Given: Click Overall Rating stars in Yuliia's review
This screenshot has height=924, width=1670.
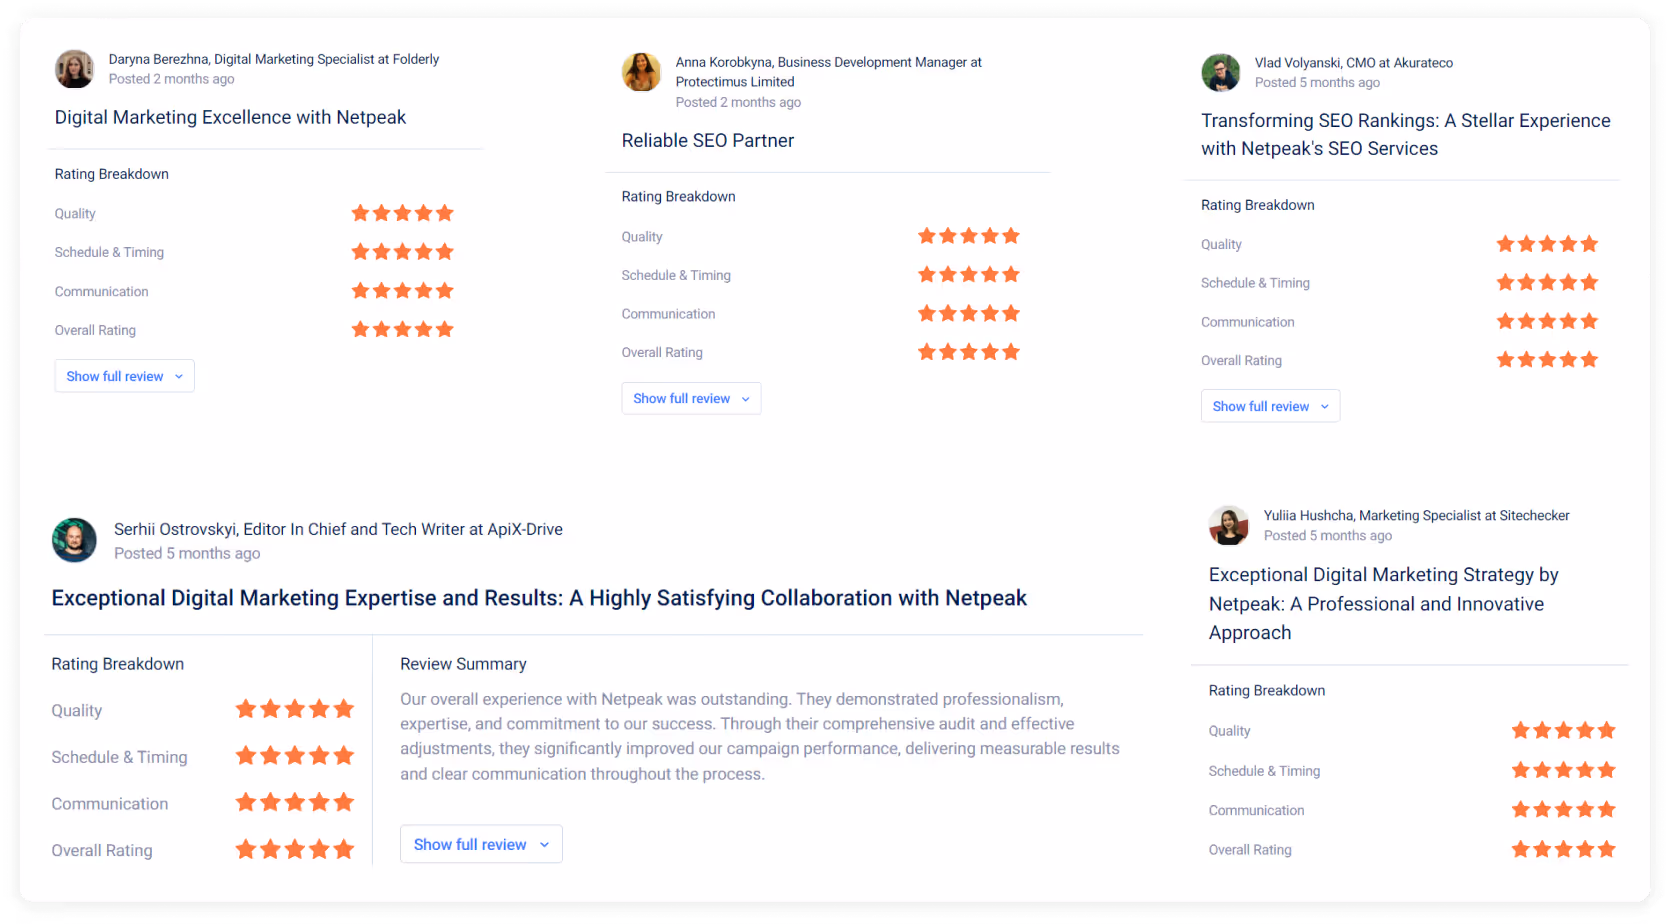Looking at the screenshot, I should [x=1563, y=849].
